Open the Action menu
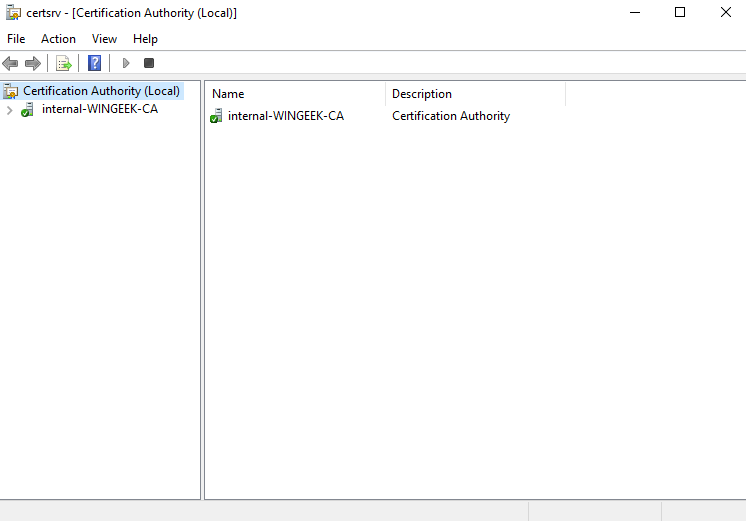 point(58,39)
